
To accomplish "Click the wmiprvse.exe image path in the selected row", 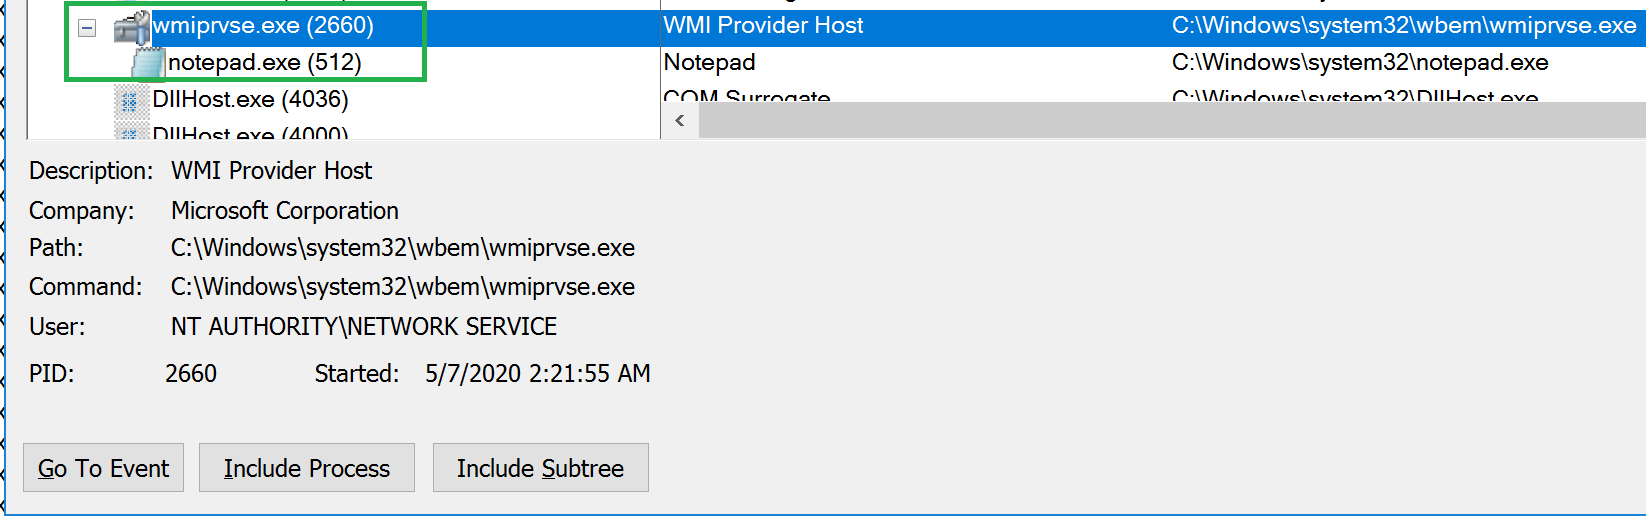I will point(1403,26).
